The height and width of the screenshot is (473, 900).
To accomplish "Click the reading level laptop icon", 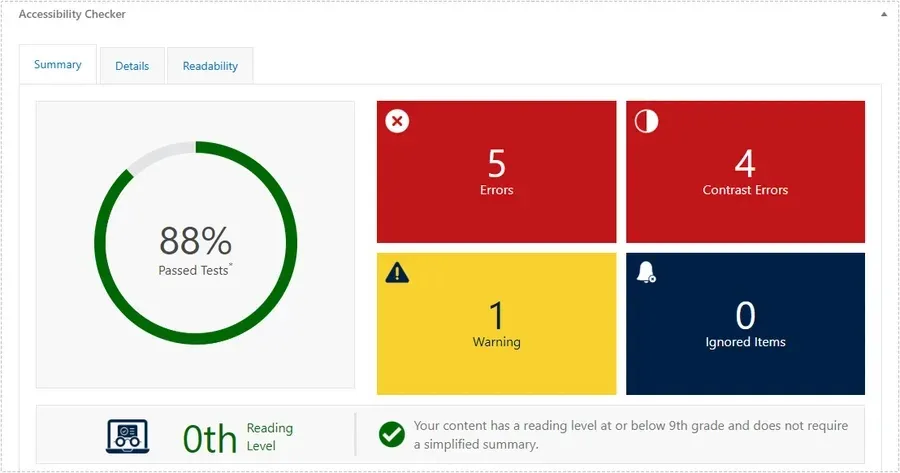I will coord(128,436).
